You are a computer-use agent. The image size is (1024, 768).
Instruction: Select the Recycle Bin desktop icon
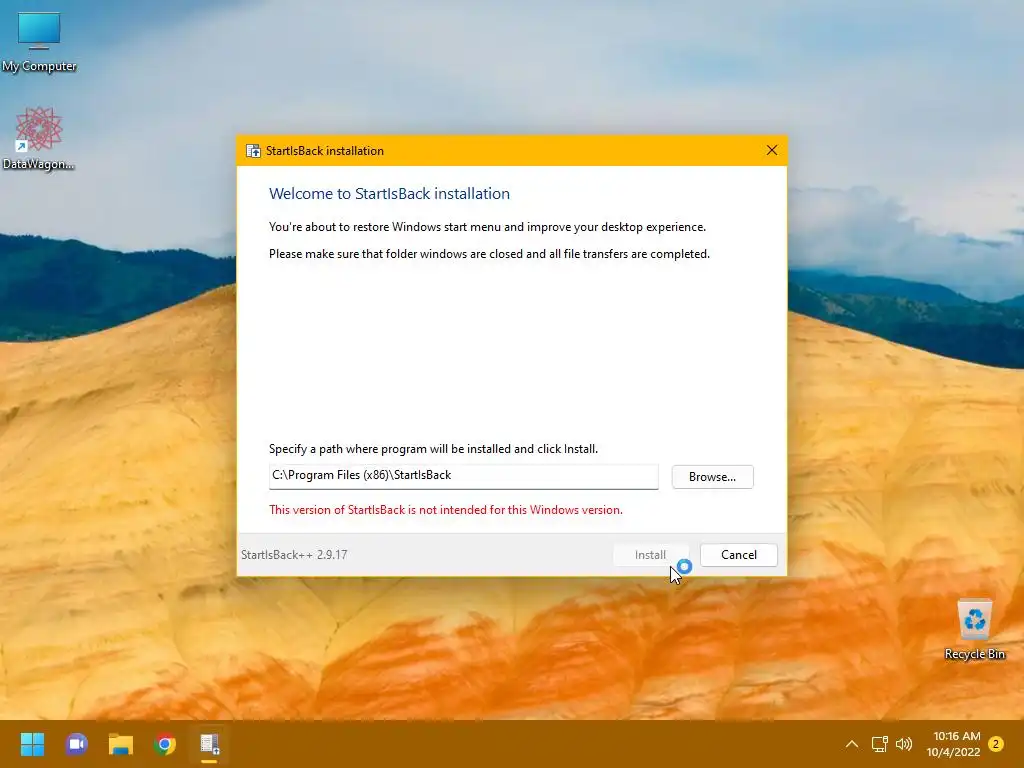pyautogui.click(x=974, y=630)
